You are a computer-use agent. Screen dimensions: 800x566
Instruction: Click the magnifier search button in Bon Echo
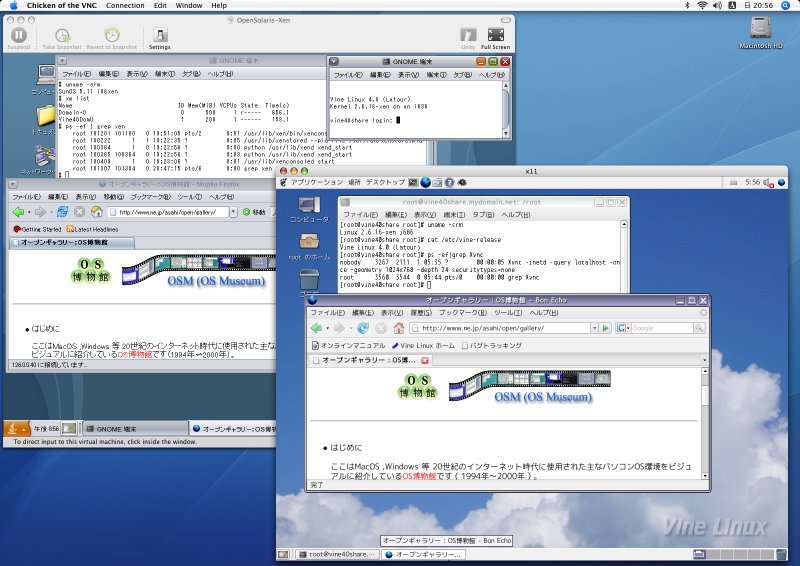tap(699, 328)
